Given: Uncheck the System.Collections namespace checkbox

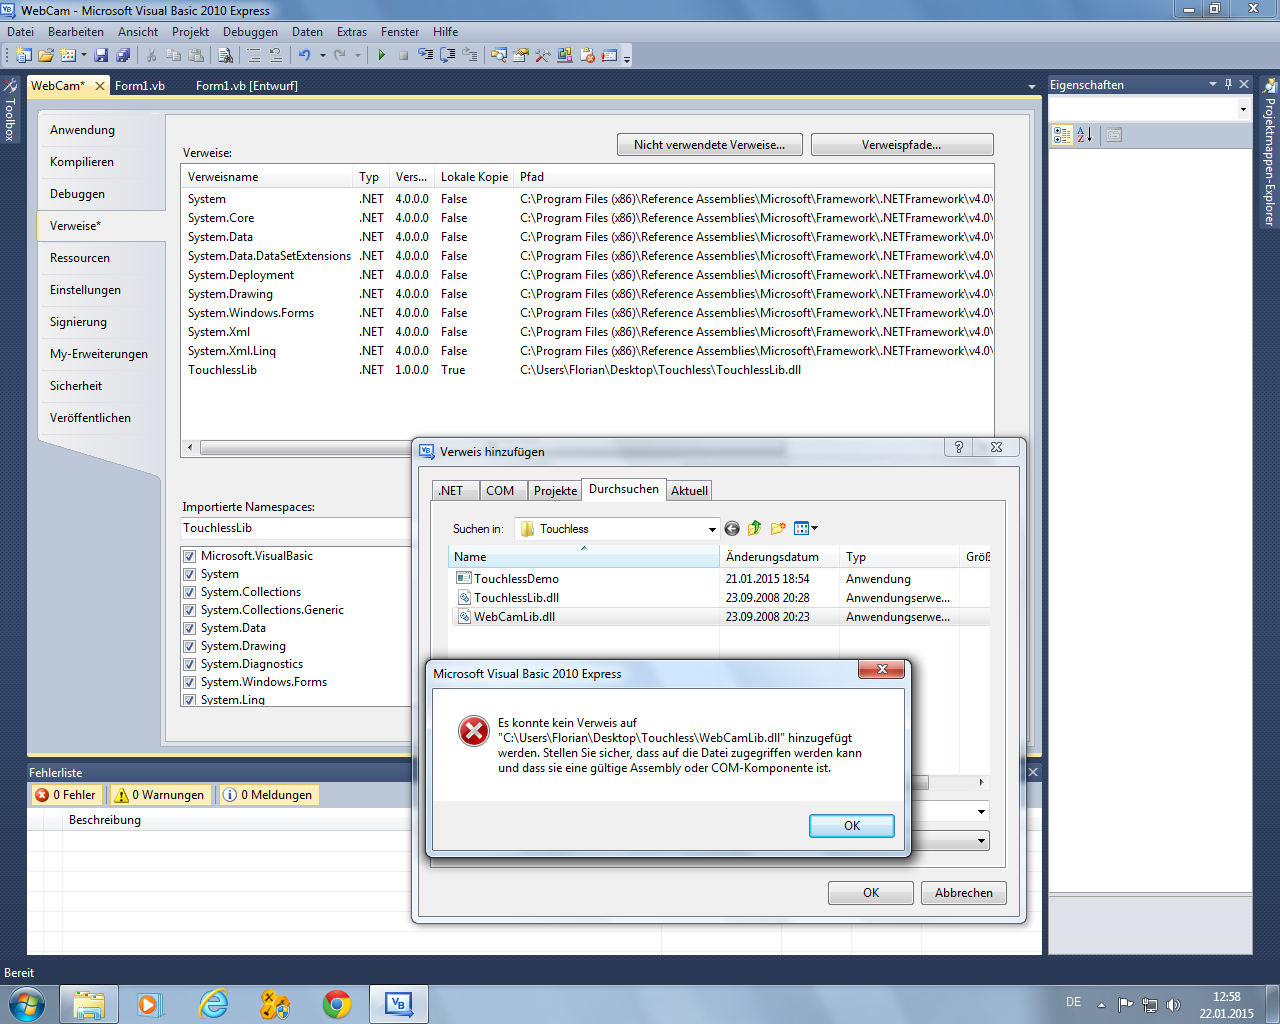Looking at the screenshot, I should pyautogui.click(x=189, y=592).
